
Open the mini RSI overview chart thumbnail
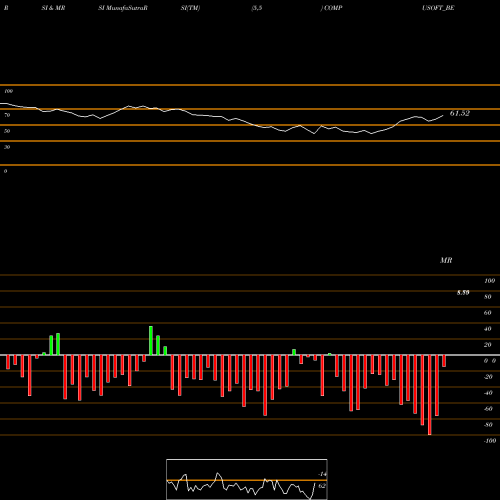[247, 479]
